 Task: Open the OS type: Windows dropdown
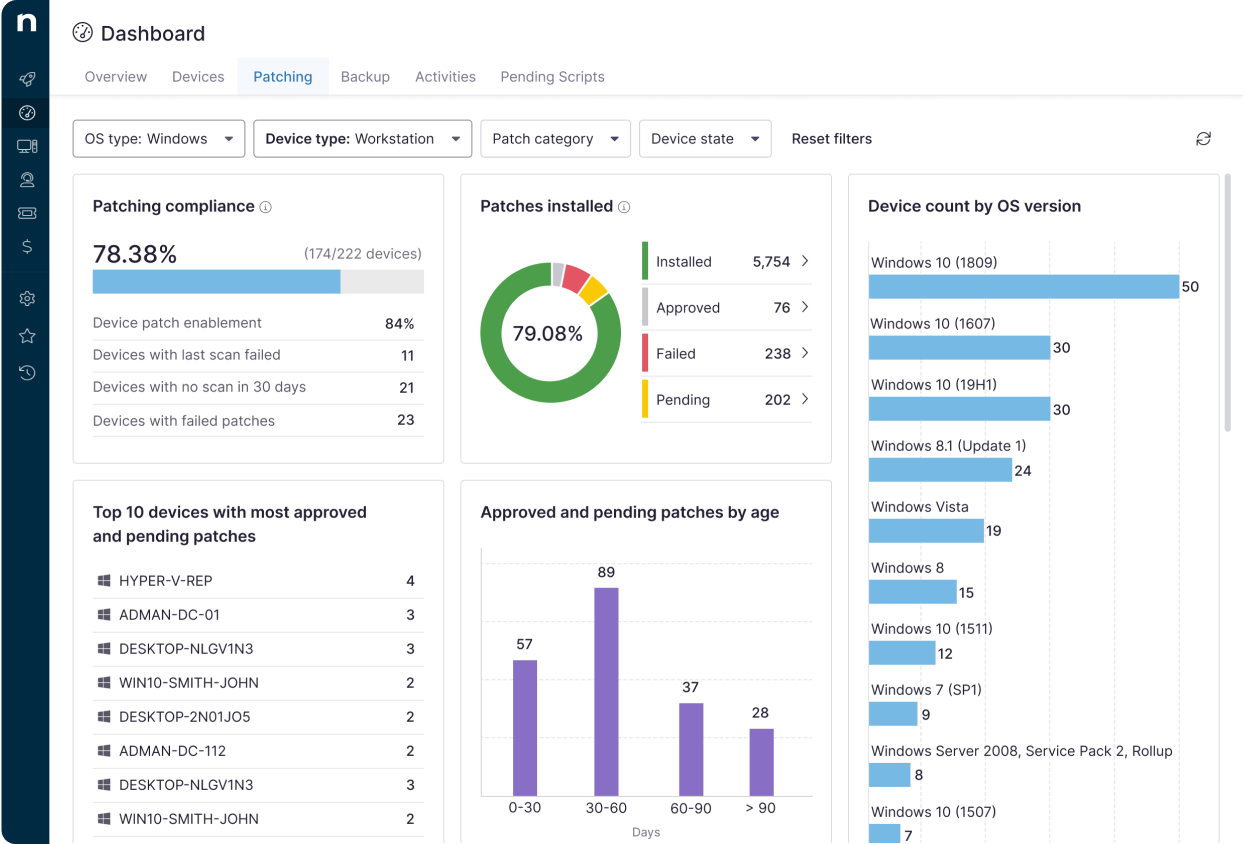tap(159, 139)
